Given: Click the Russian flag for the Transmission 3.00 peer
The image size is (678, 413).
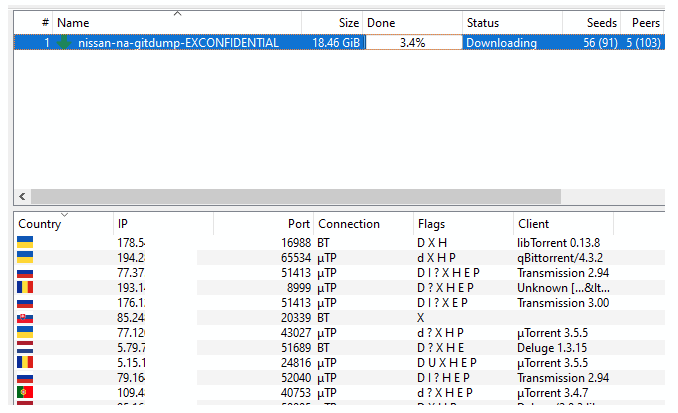Looking at the screenshot, I should tap(25, 302).
